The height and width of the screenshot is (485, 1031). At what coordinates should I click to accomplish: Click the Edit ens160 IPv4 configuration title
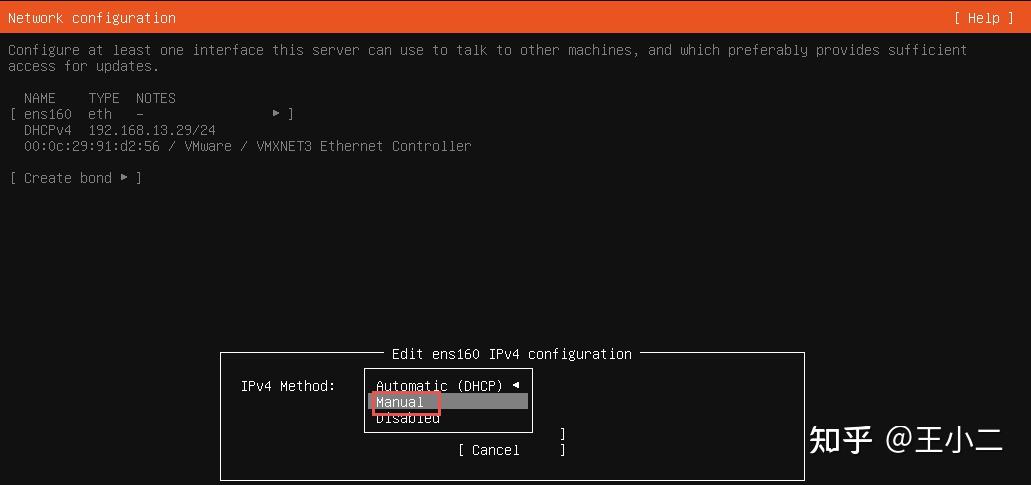point(512,354)
